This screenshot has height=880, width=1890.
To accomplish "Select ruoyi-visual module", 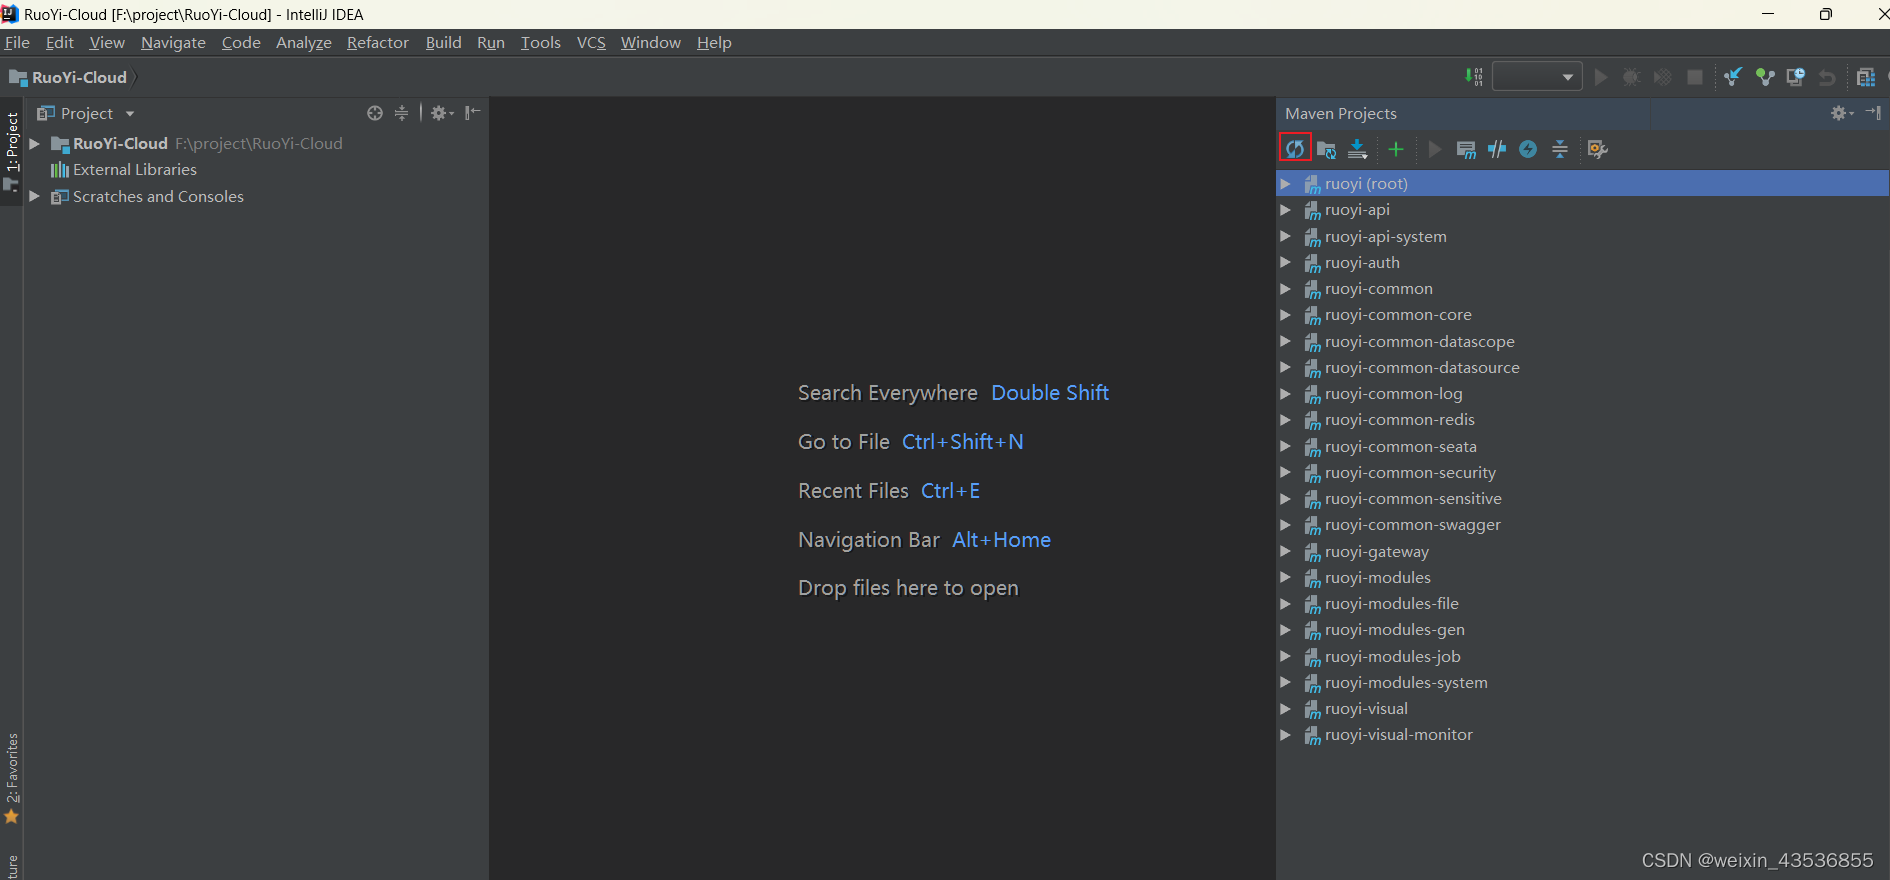I will tap(1366, 709).
